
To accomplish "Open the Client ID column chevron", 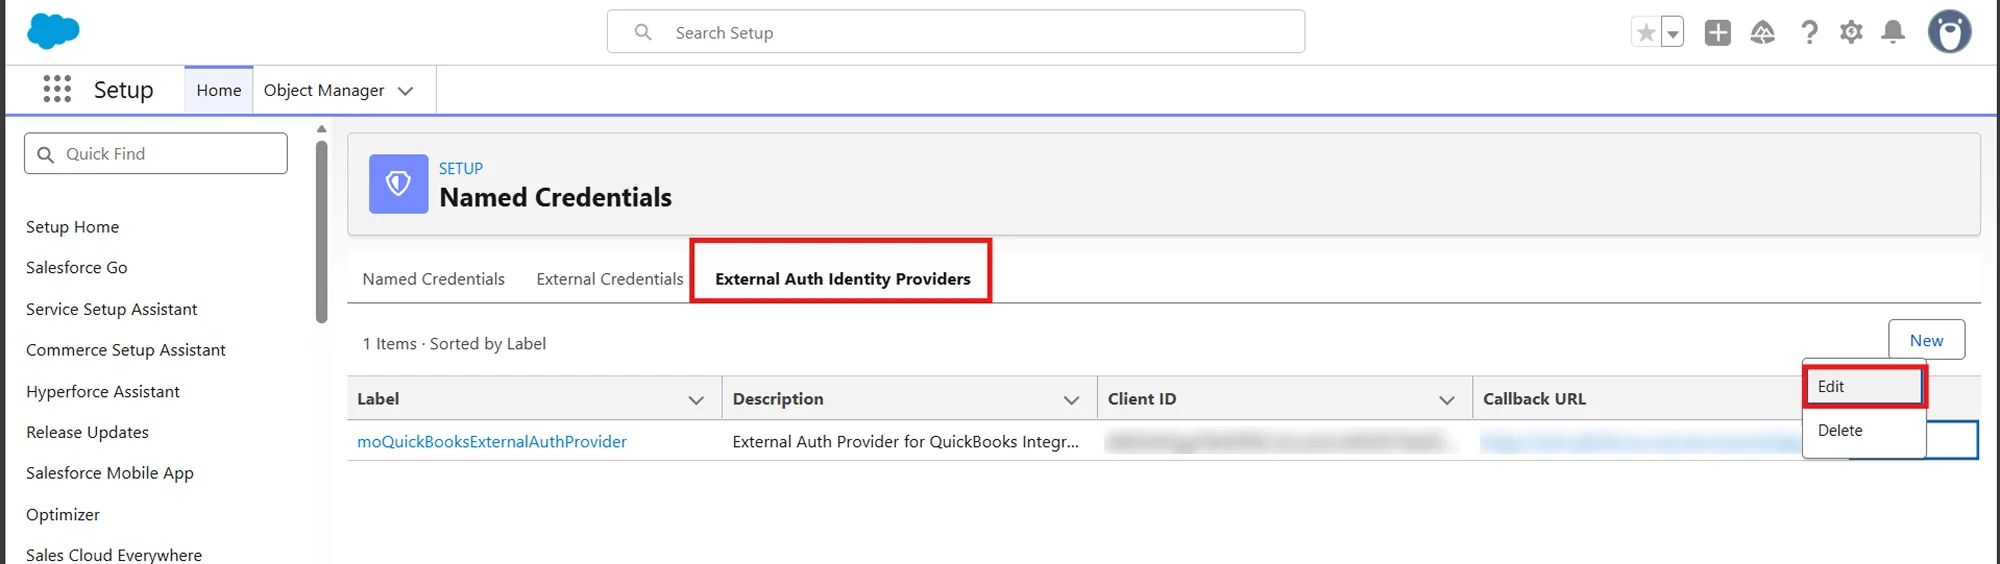I will (1446, 400).
